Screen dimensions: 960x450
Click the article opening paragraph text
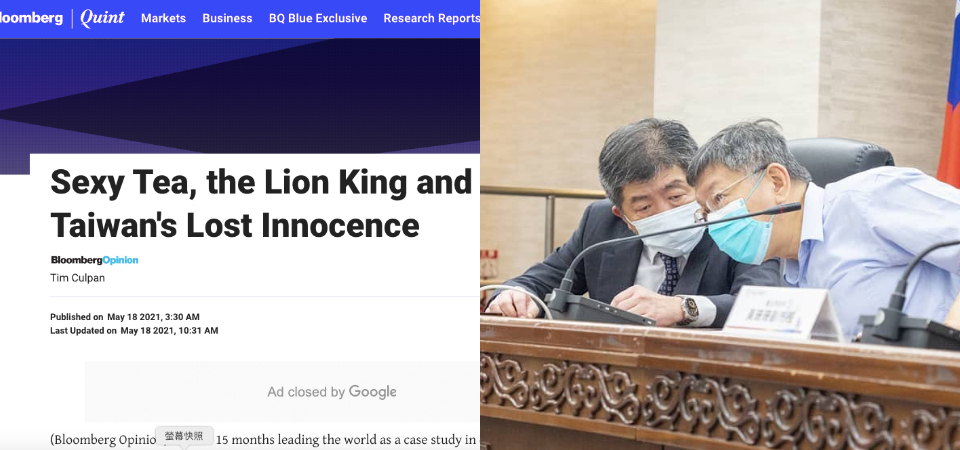[264, 440]
